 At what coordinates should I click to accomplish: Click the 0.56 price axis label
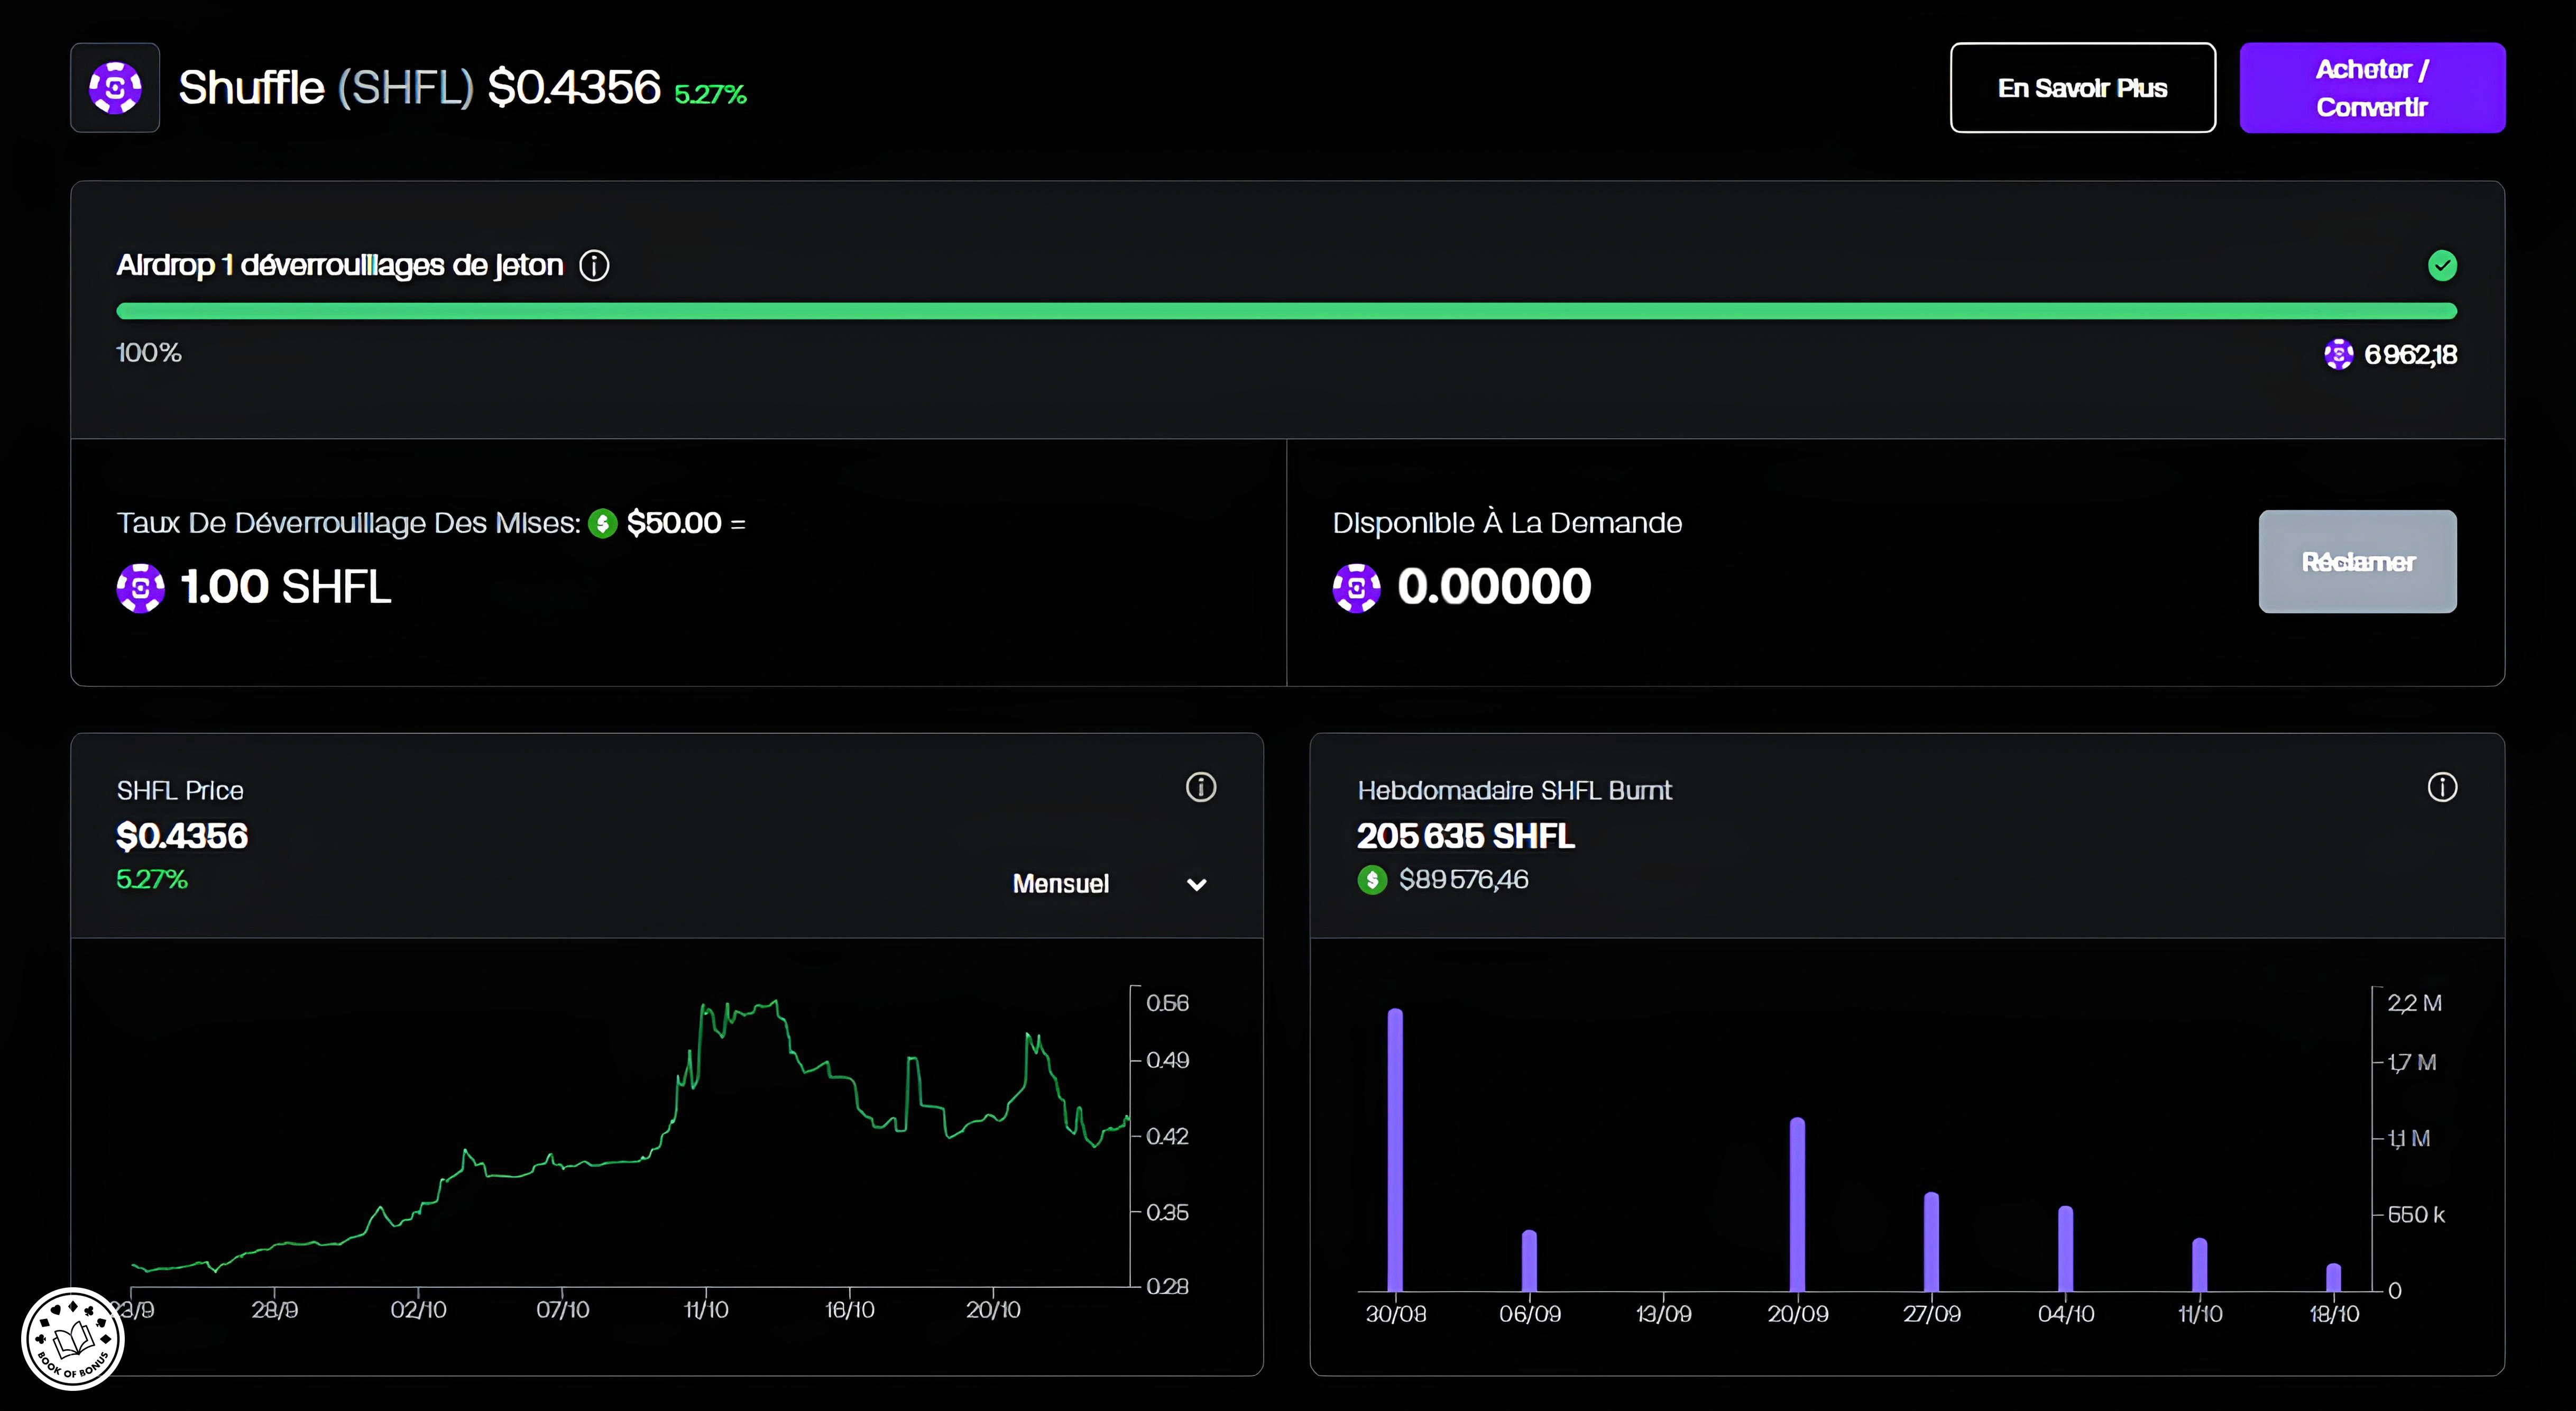point(1167,1003)
